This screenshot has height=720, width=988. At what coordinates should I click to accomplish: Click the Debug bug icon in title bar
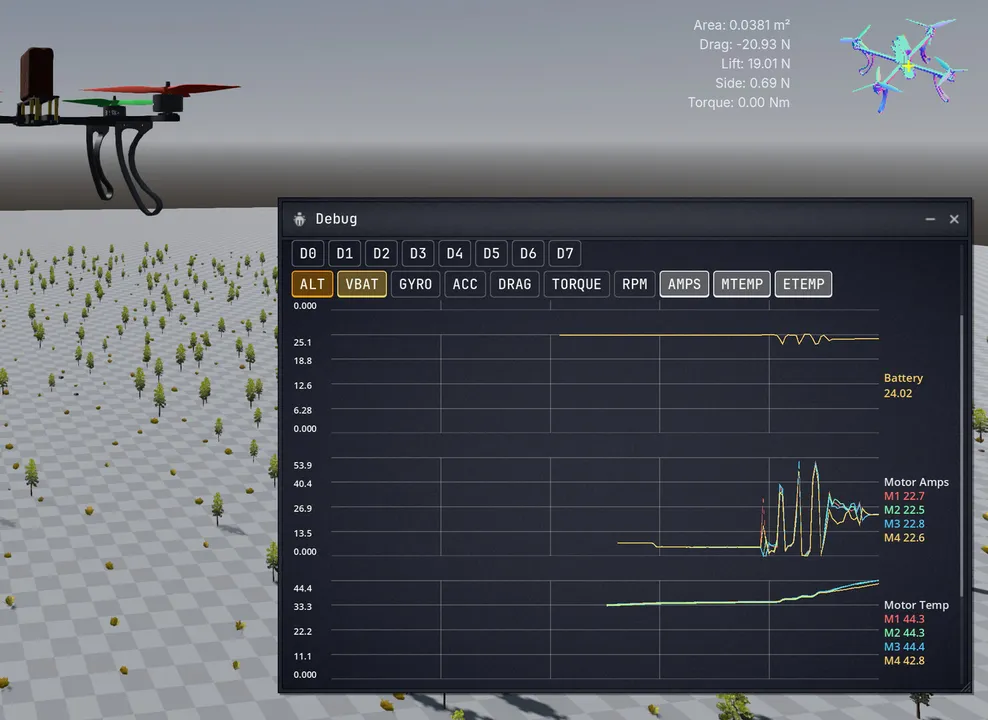click(x=299, y=219)
